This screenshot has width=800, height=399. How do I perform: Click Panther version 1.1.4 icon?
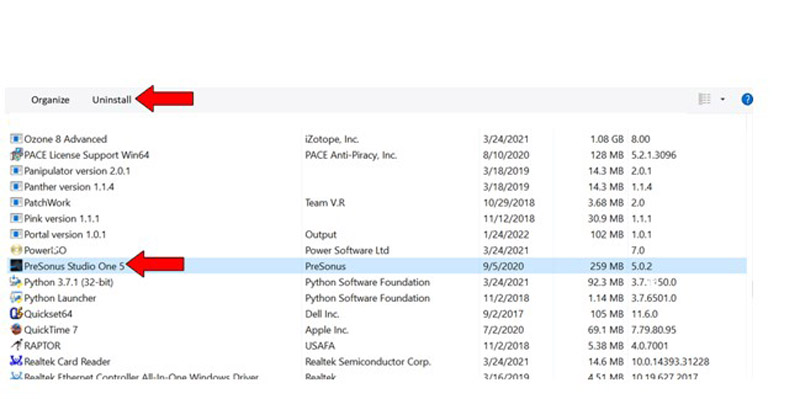(x=16, y=187)
